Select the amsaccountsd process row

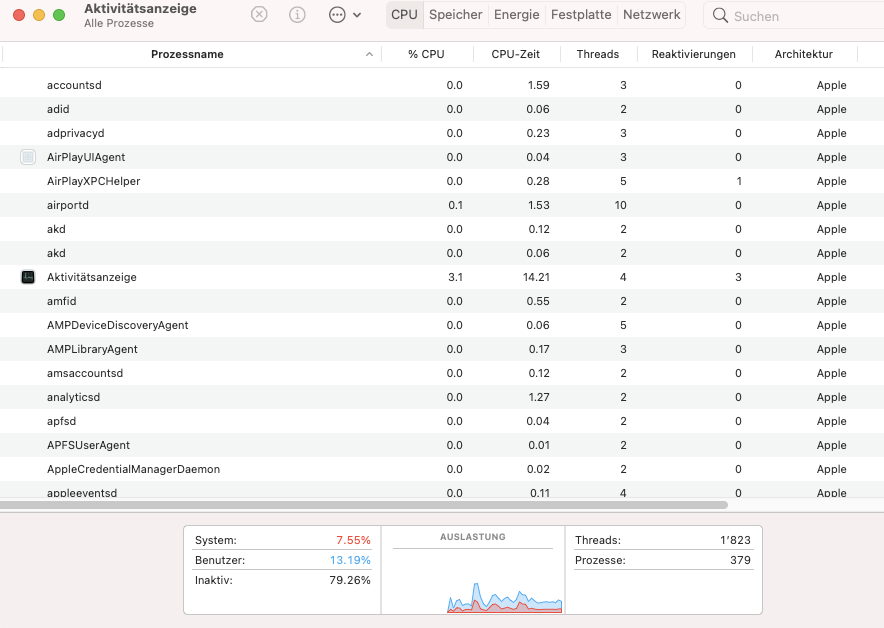442,373
